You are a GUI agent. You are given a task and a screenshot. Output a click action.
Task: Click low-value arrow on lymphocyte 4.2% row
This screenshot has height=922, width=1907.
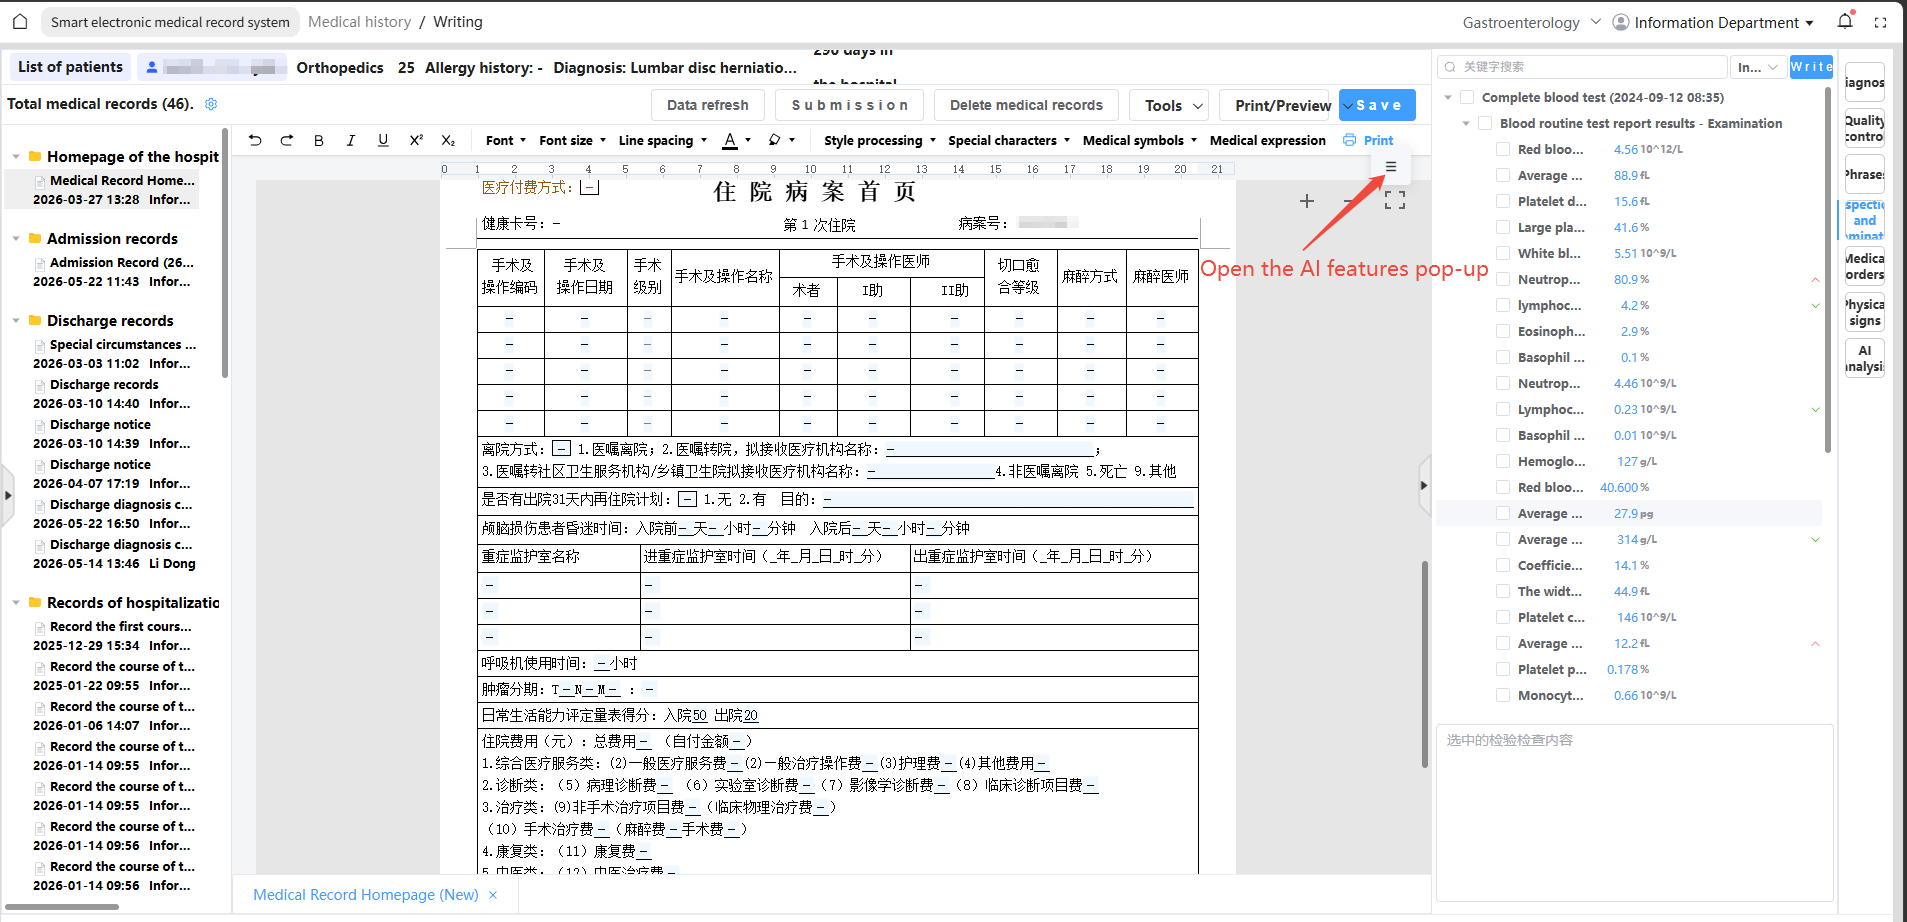[x=1815, y=306]
